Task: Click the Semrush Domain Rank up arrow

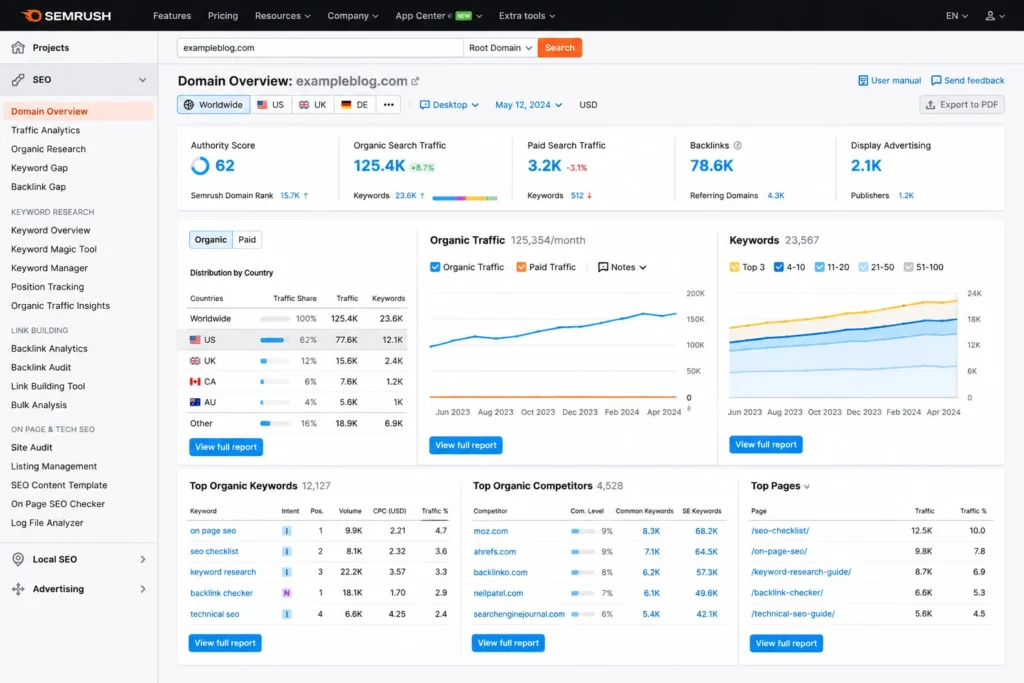Action: (306, 195)
